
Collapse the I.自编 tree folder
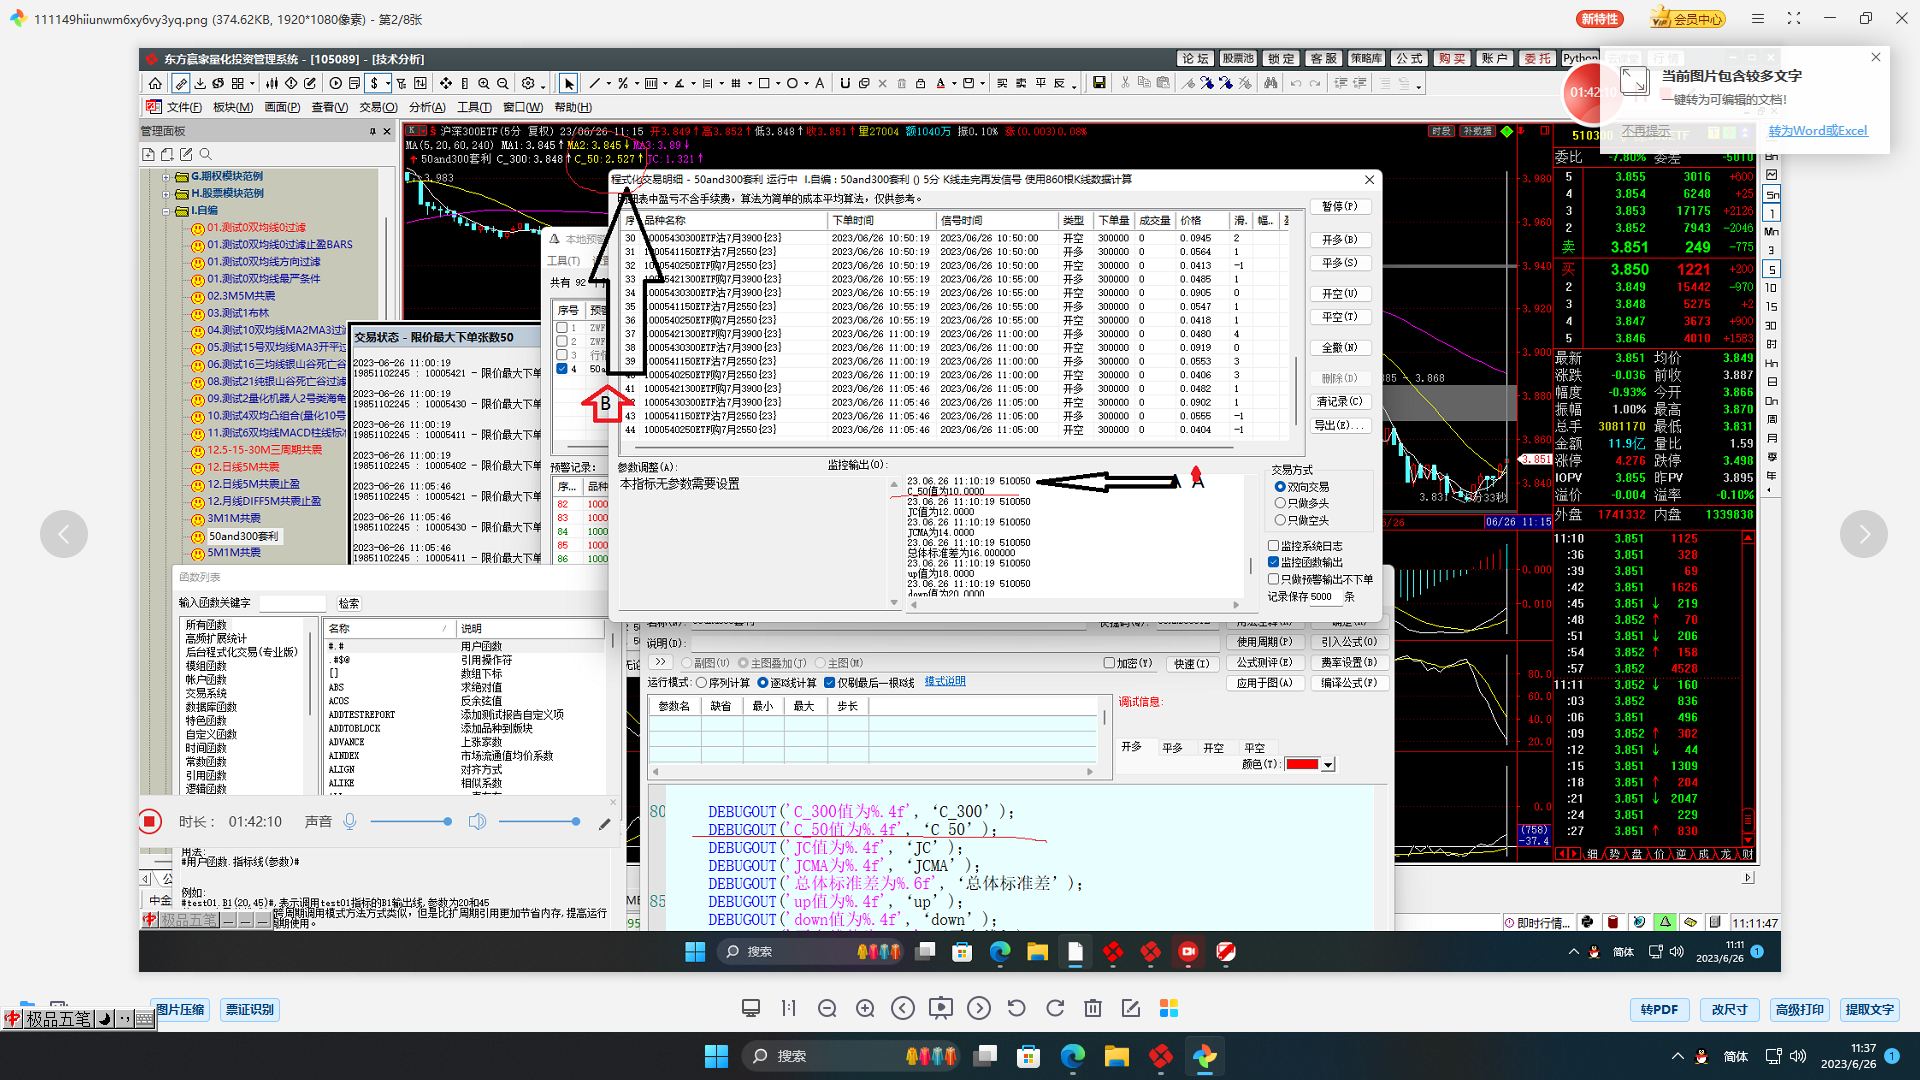point(167,211)
